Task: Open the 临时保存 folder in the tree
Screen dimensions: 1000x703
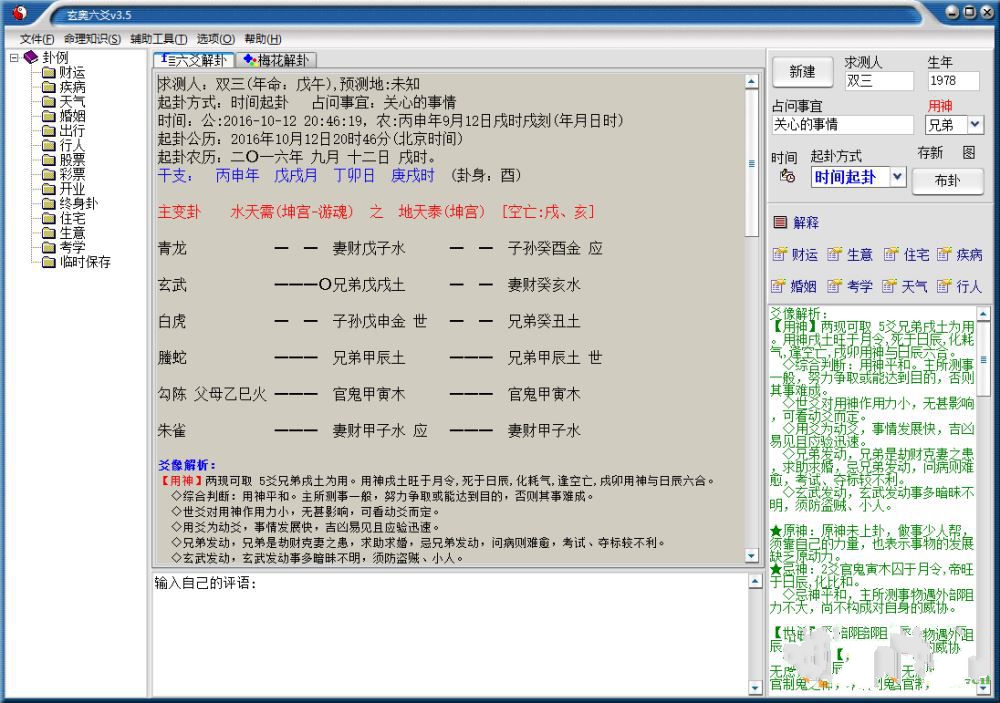Action: 84,262
